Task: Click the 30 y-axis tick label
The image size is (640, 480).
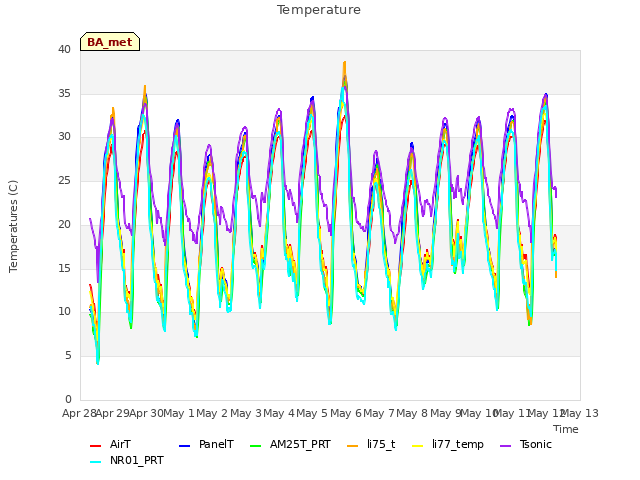Action: click(64, 137)
